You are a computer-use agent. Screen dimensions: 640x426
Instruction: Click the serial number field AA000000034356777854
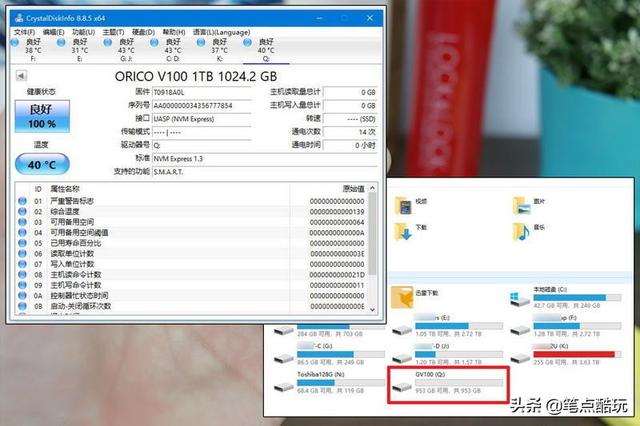click(202, 106)
